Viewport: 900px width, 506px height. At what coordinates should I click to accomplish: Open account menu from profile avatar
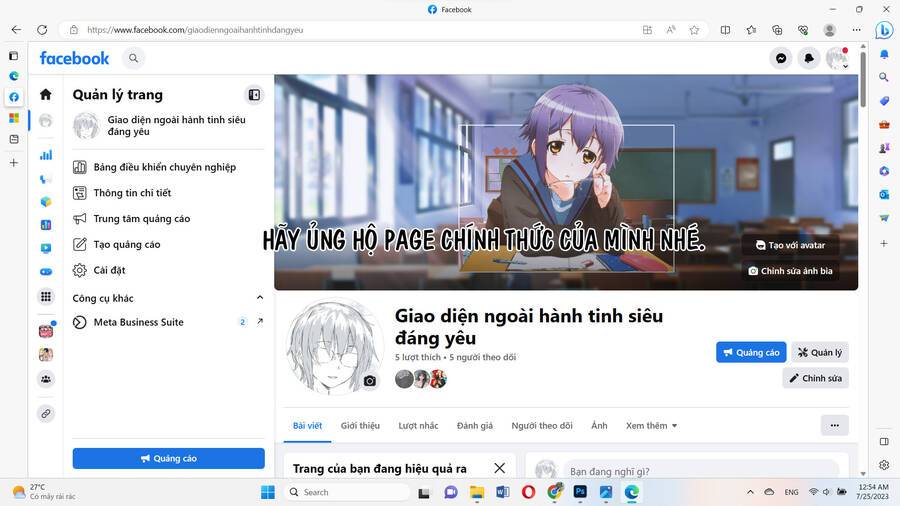click(837, 58)
